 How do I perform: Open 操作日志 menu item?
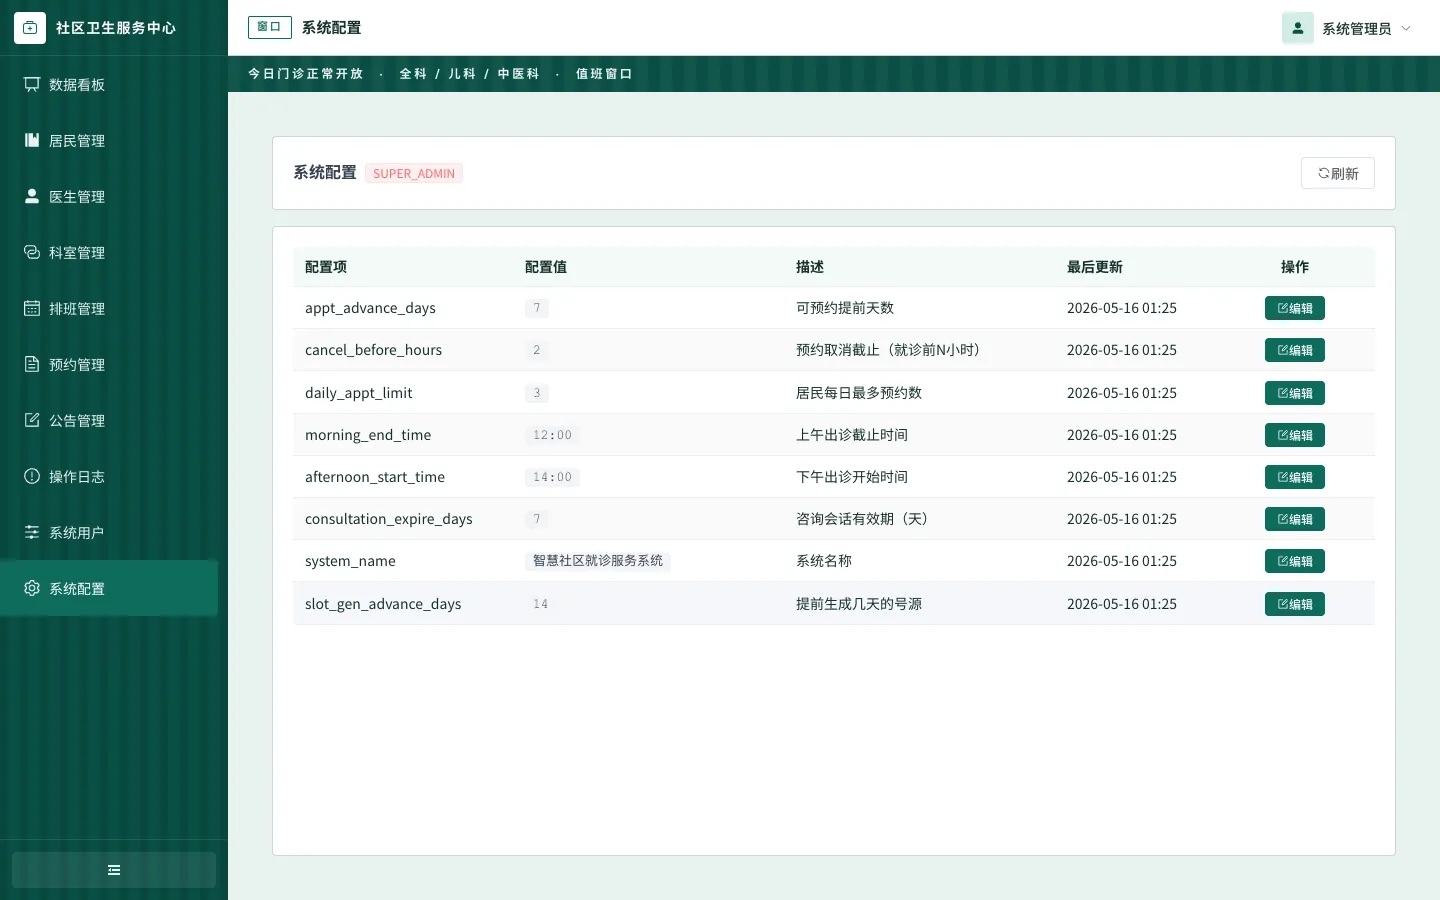tap(109, 477)
